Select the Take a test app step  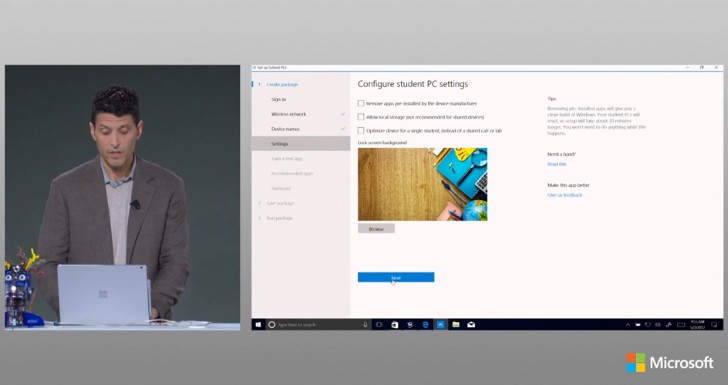287,159
